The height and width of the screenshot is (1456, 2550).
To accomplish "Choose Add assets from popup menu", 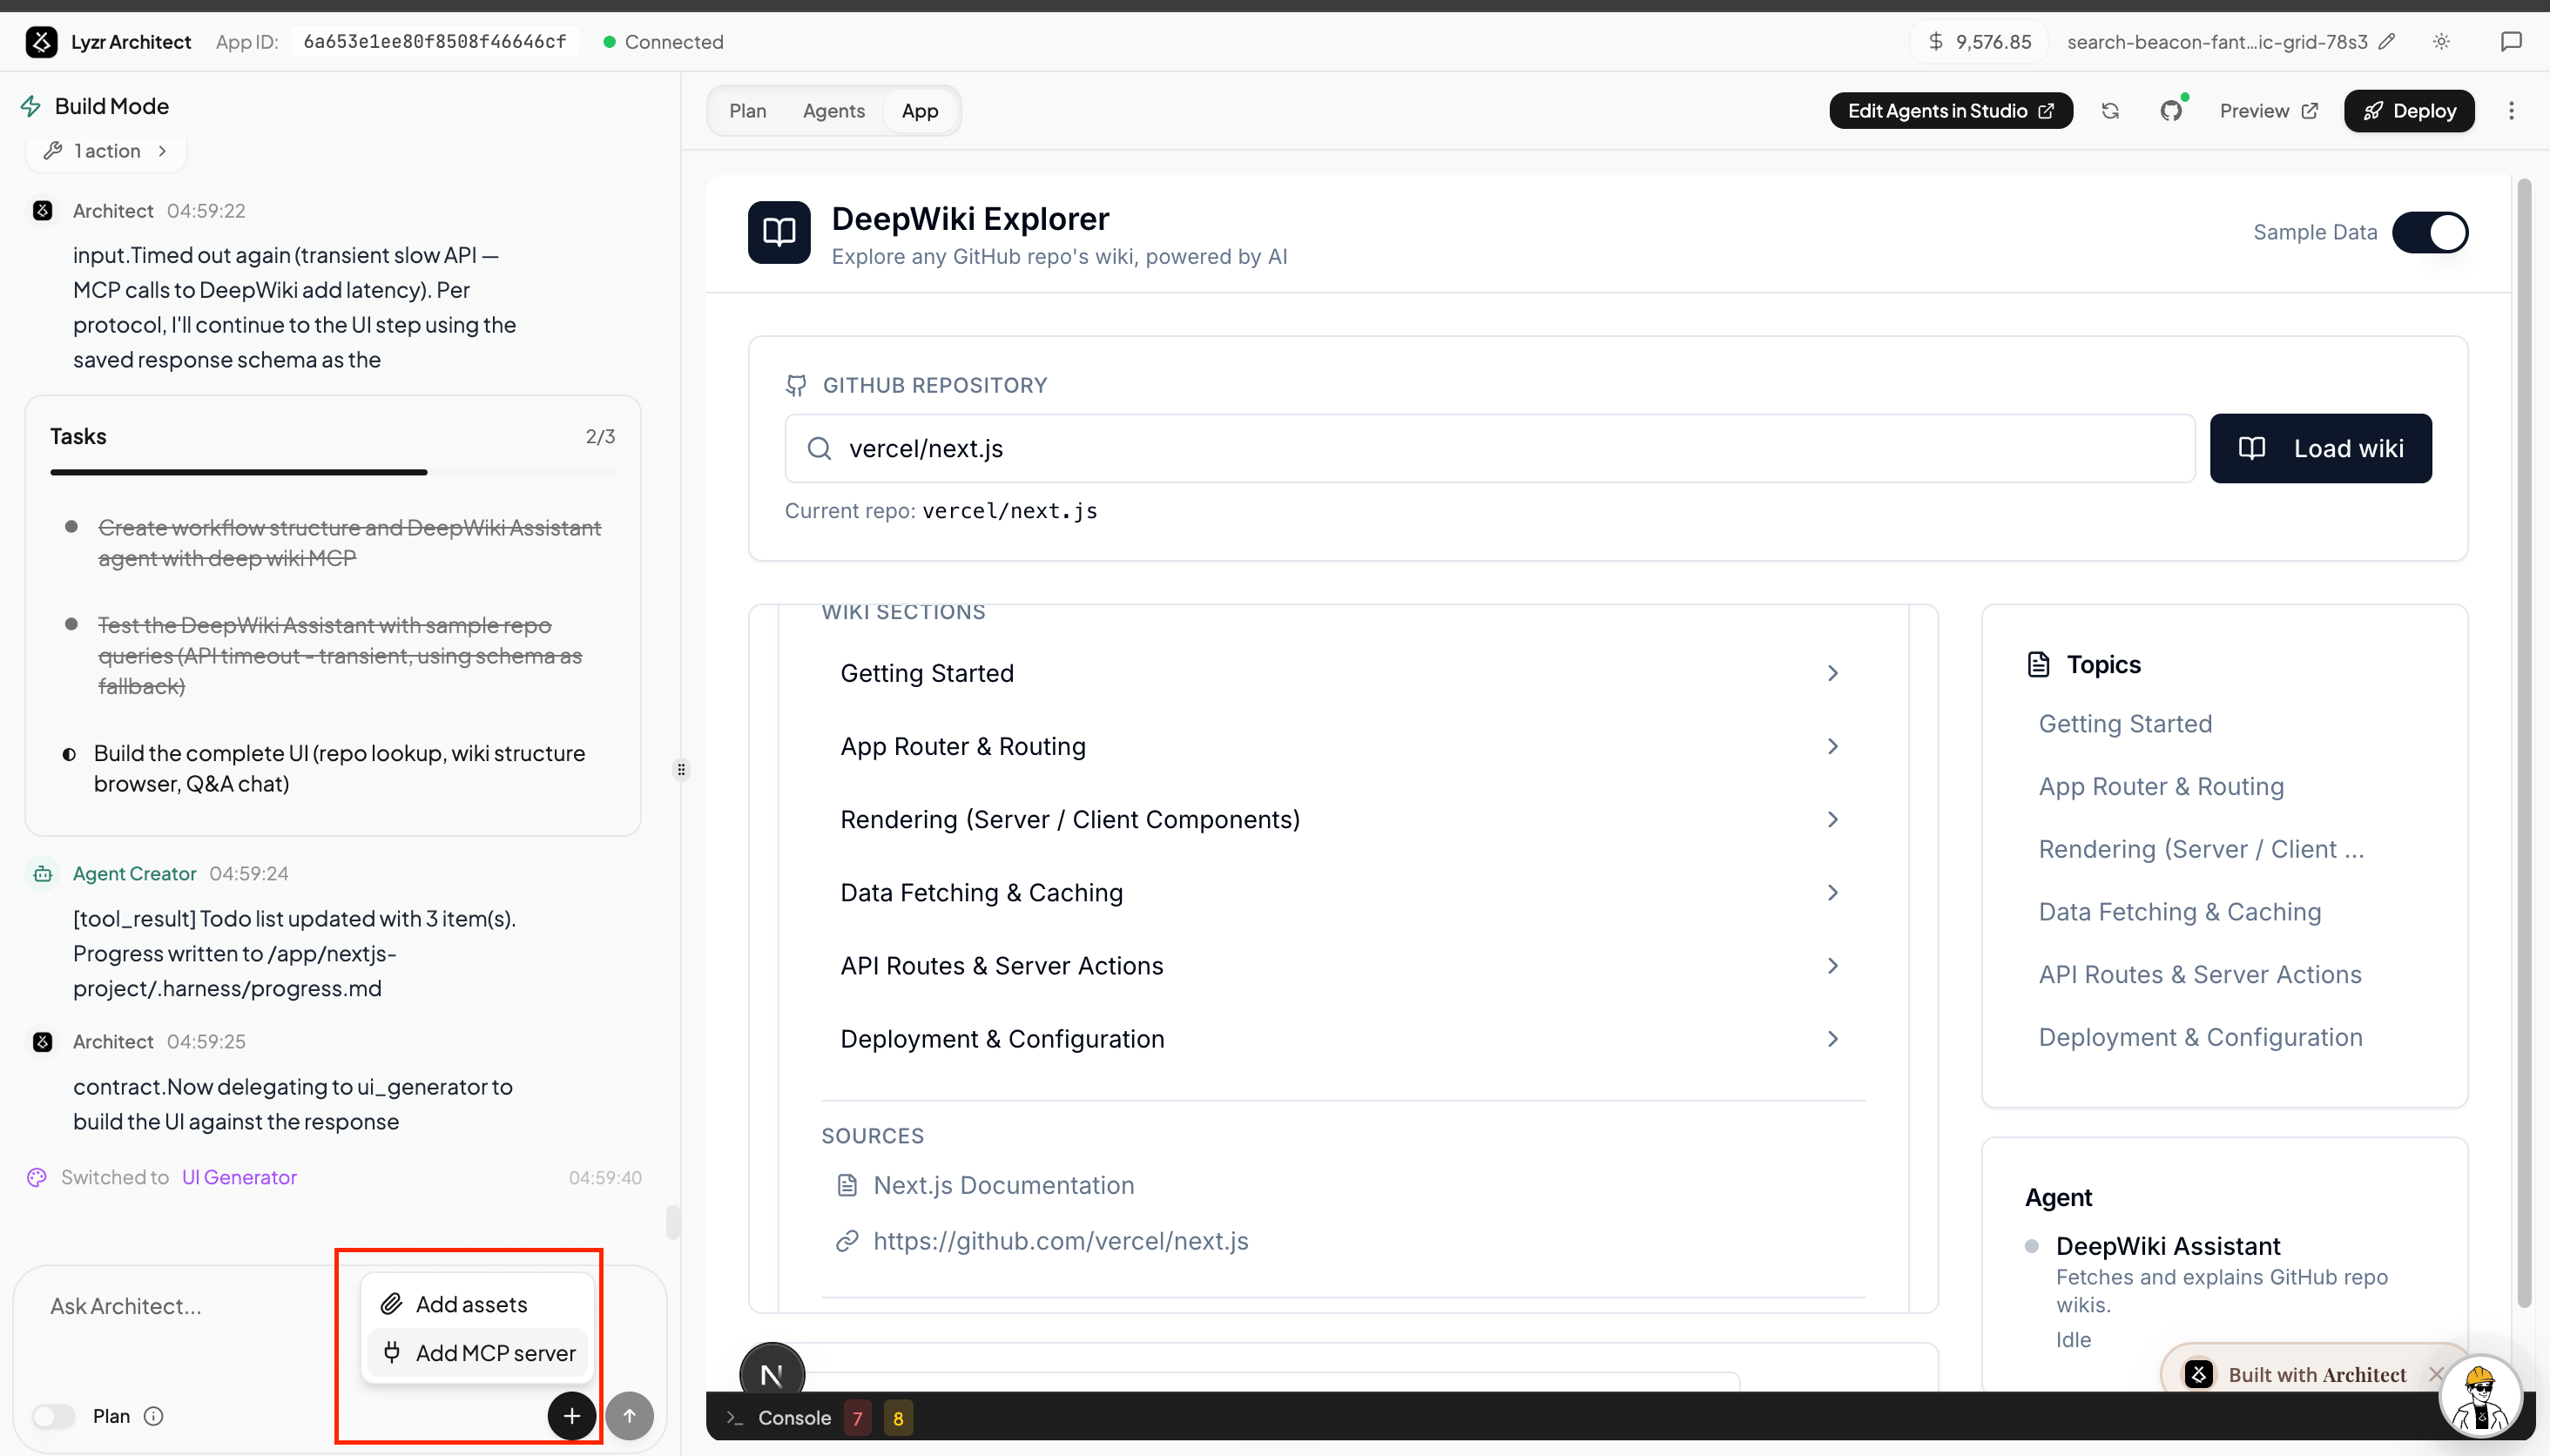I will (478, 1304).
